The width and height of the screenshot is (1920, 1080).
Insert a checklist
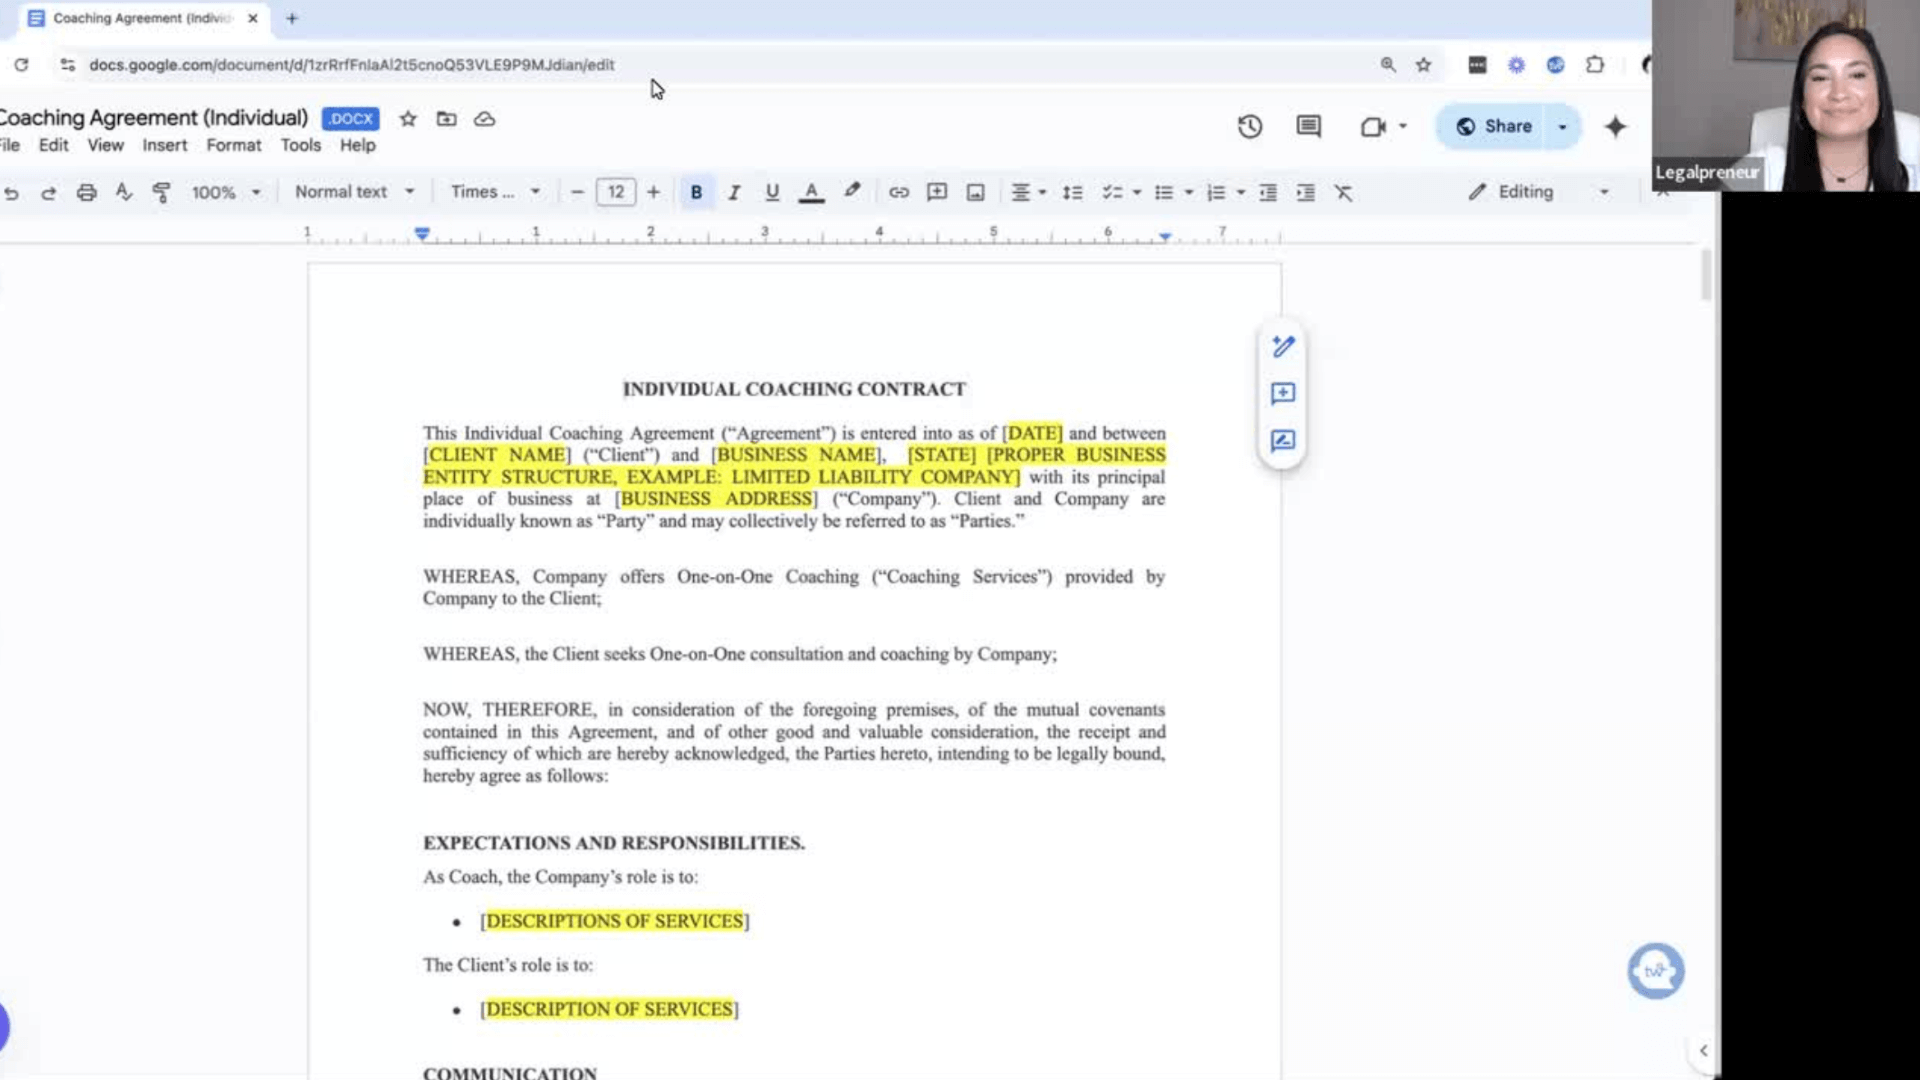click(1112, 192)
